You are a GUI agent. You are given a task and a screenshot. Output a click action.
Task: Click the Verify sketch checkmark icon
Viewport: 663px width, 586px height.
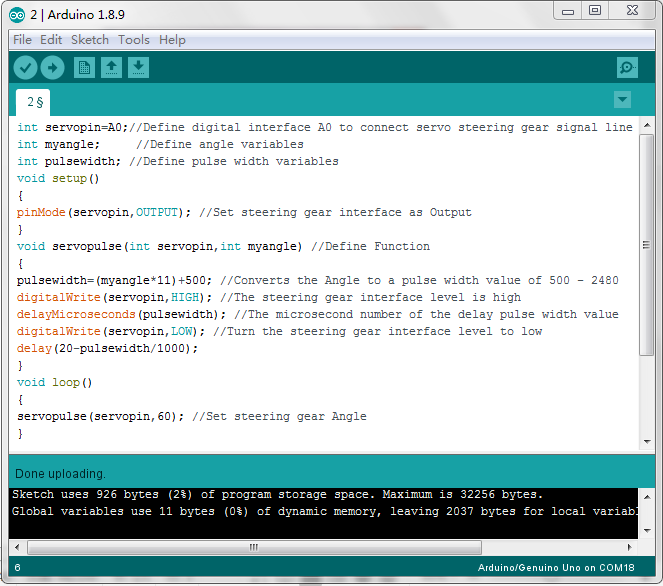tap(25, 67)
